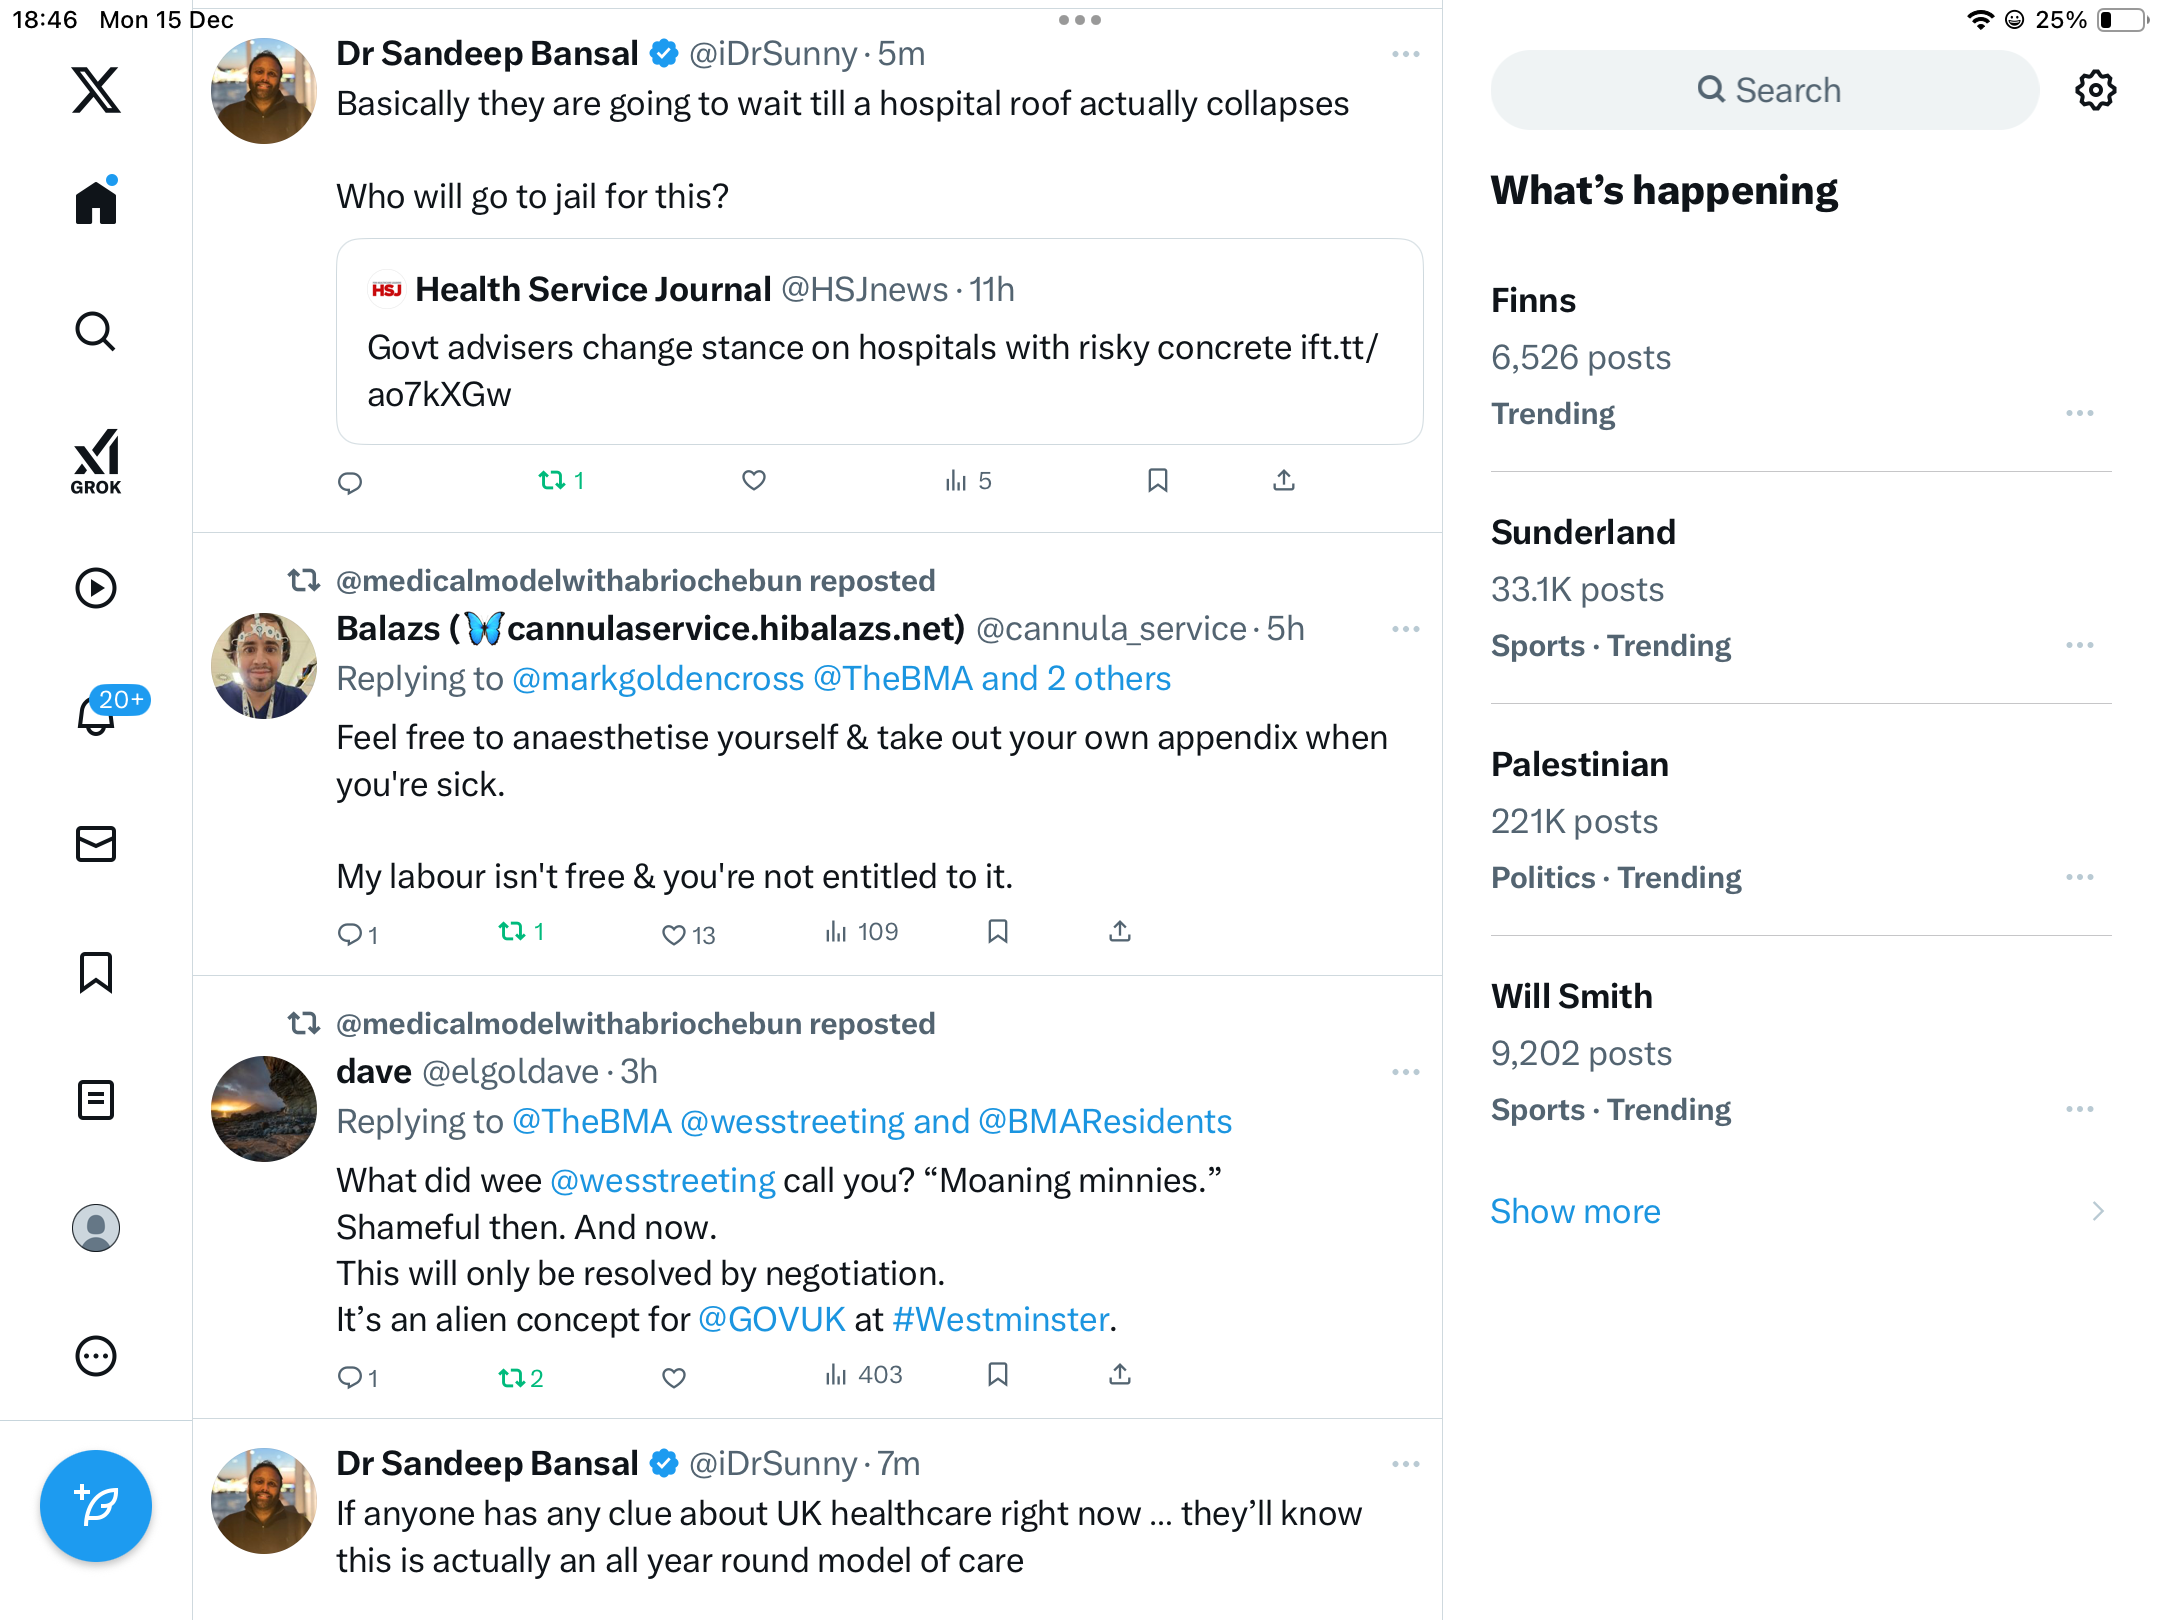Like Balazs's post with 13 likes
The height and width of the screenshot is (1620, 2160).
pos(674,934)
